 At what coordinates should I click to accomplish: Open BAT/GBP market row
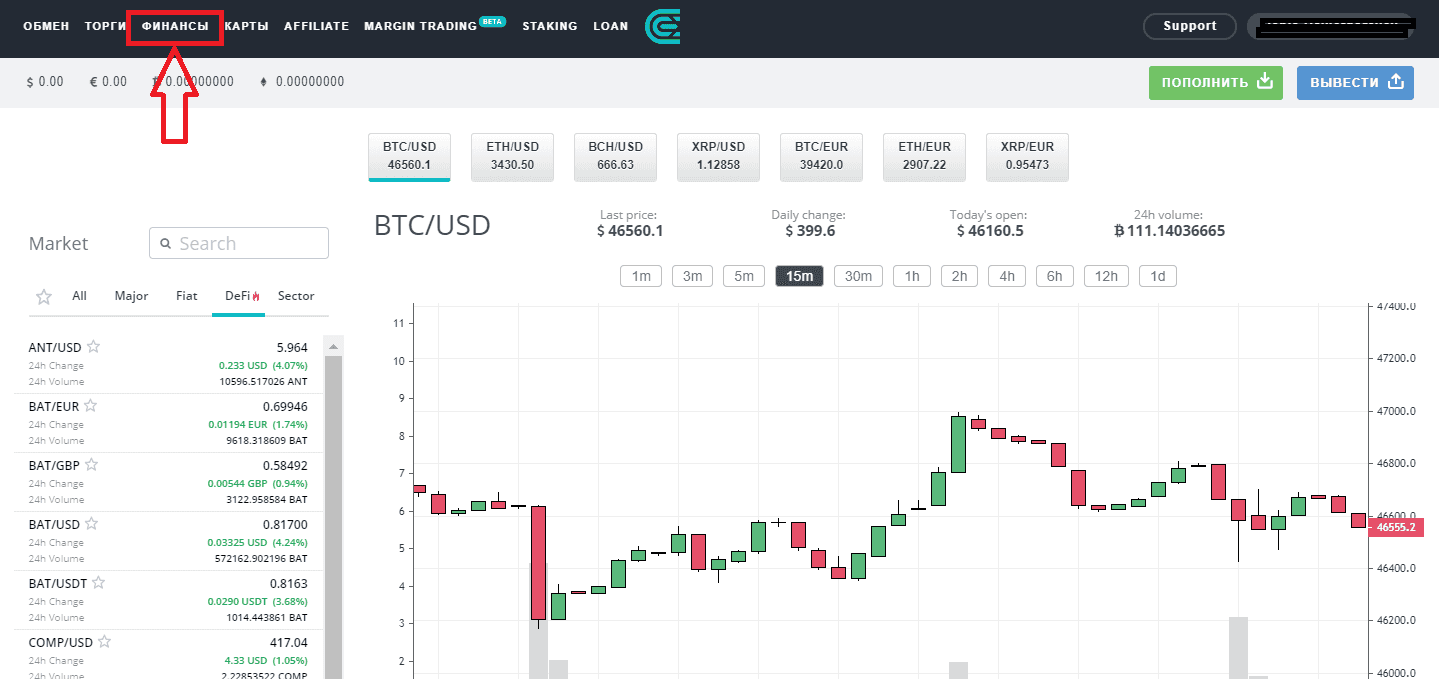click(168, 481)
